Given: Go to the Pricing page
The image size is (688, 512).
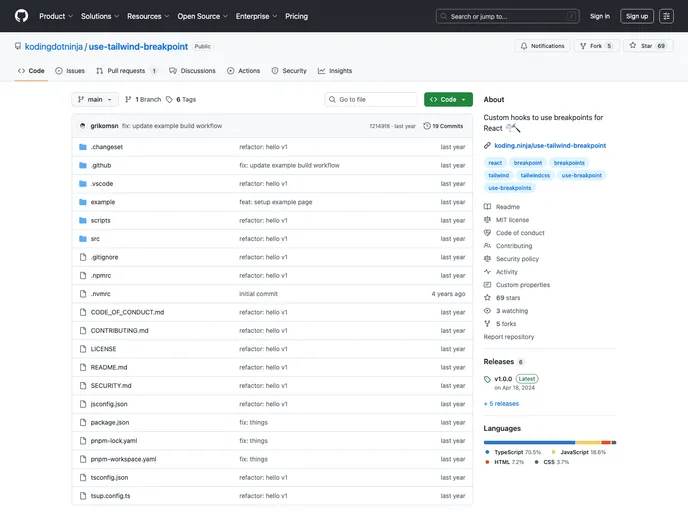Looking at the screenshot, I should point(297,16).
